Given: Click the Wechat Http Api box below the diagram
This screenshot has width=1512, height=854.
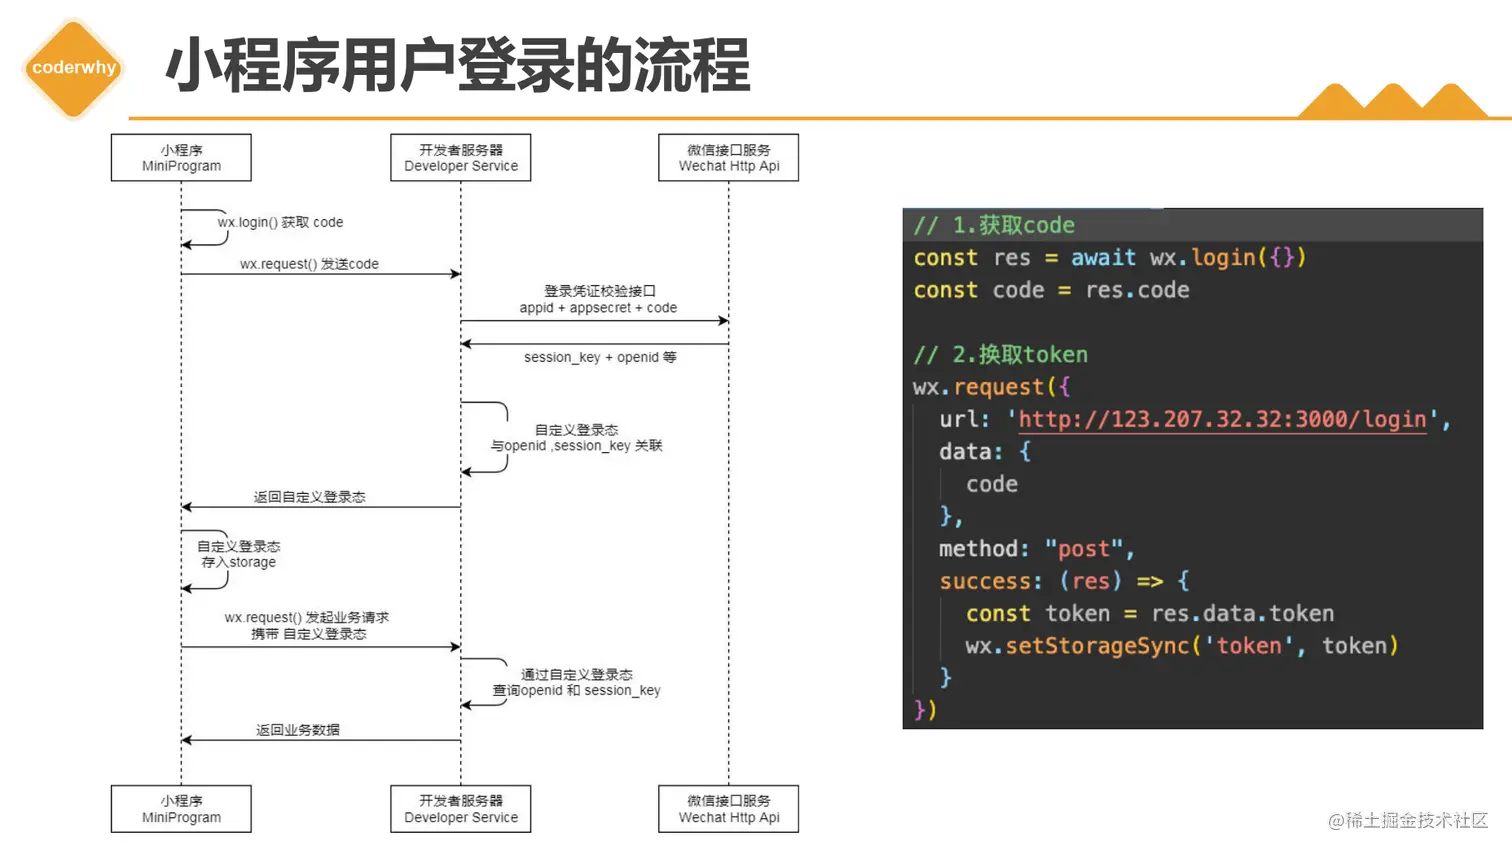Looking at the screenshot, I should [x=729, y=809].
